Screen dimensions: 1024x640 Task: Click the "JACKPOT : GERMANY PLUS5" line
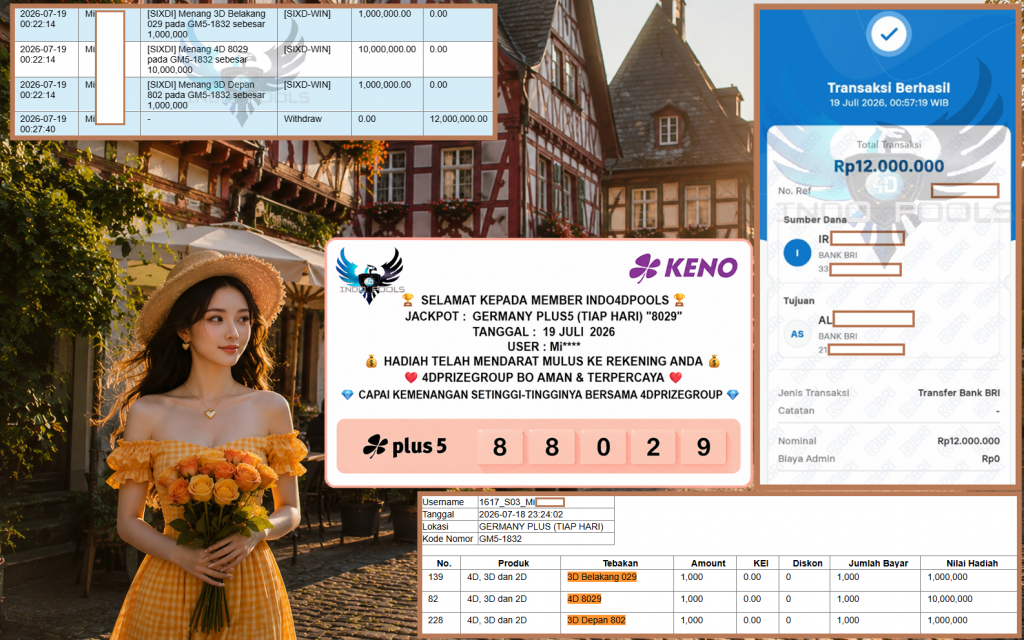coord(543,316)
